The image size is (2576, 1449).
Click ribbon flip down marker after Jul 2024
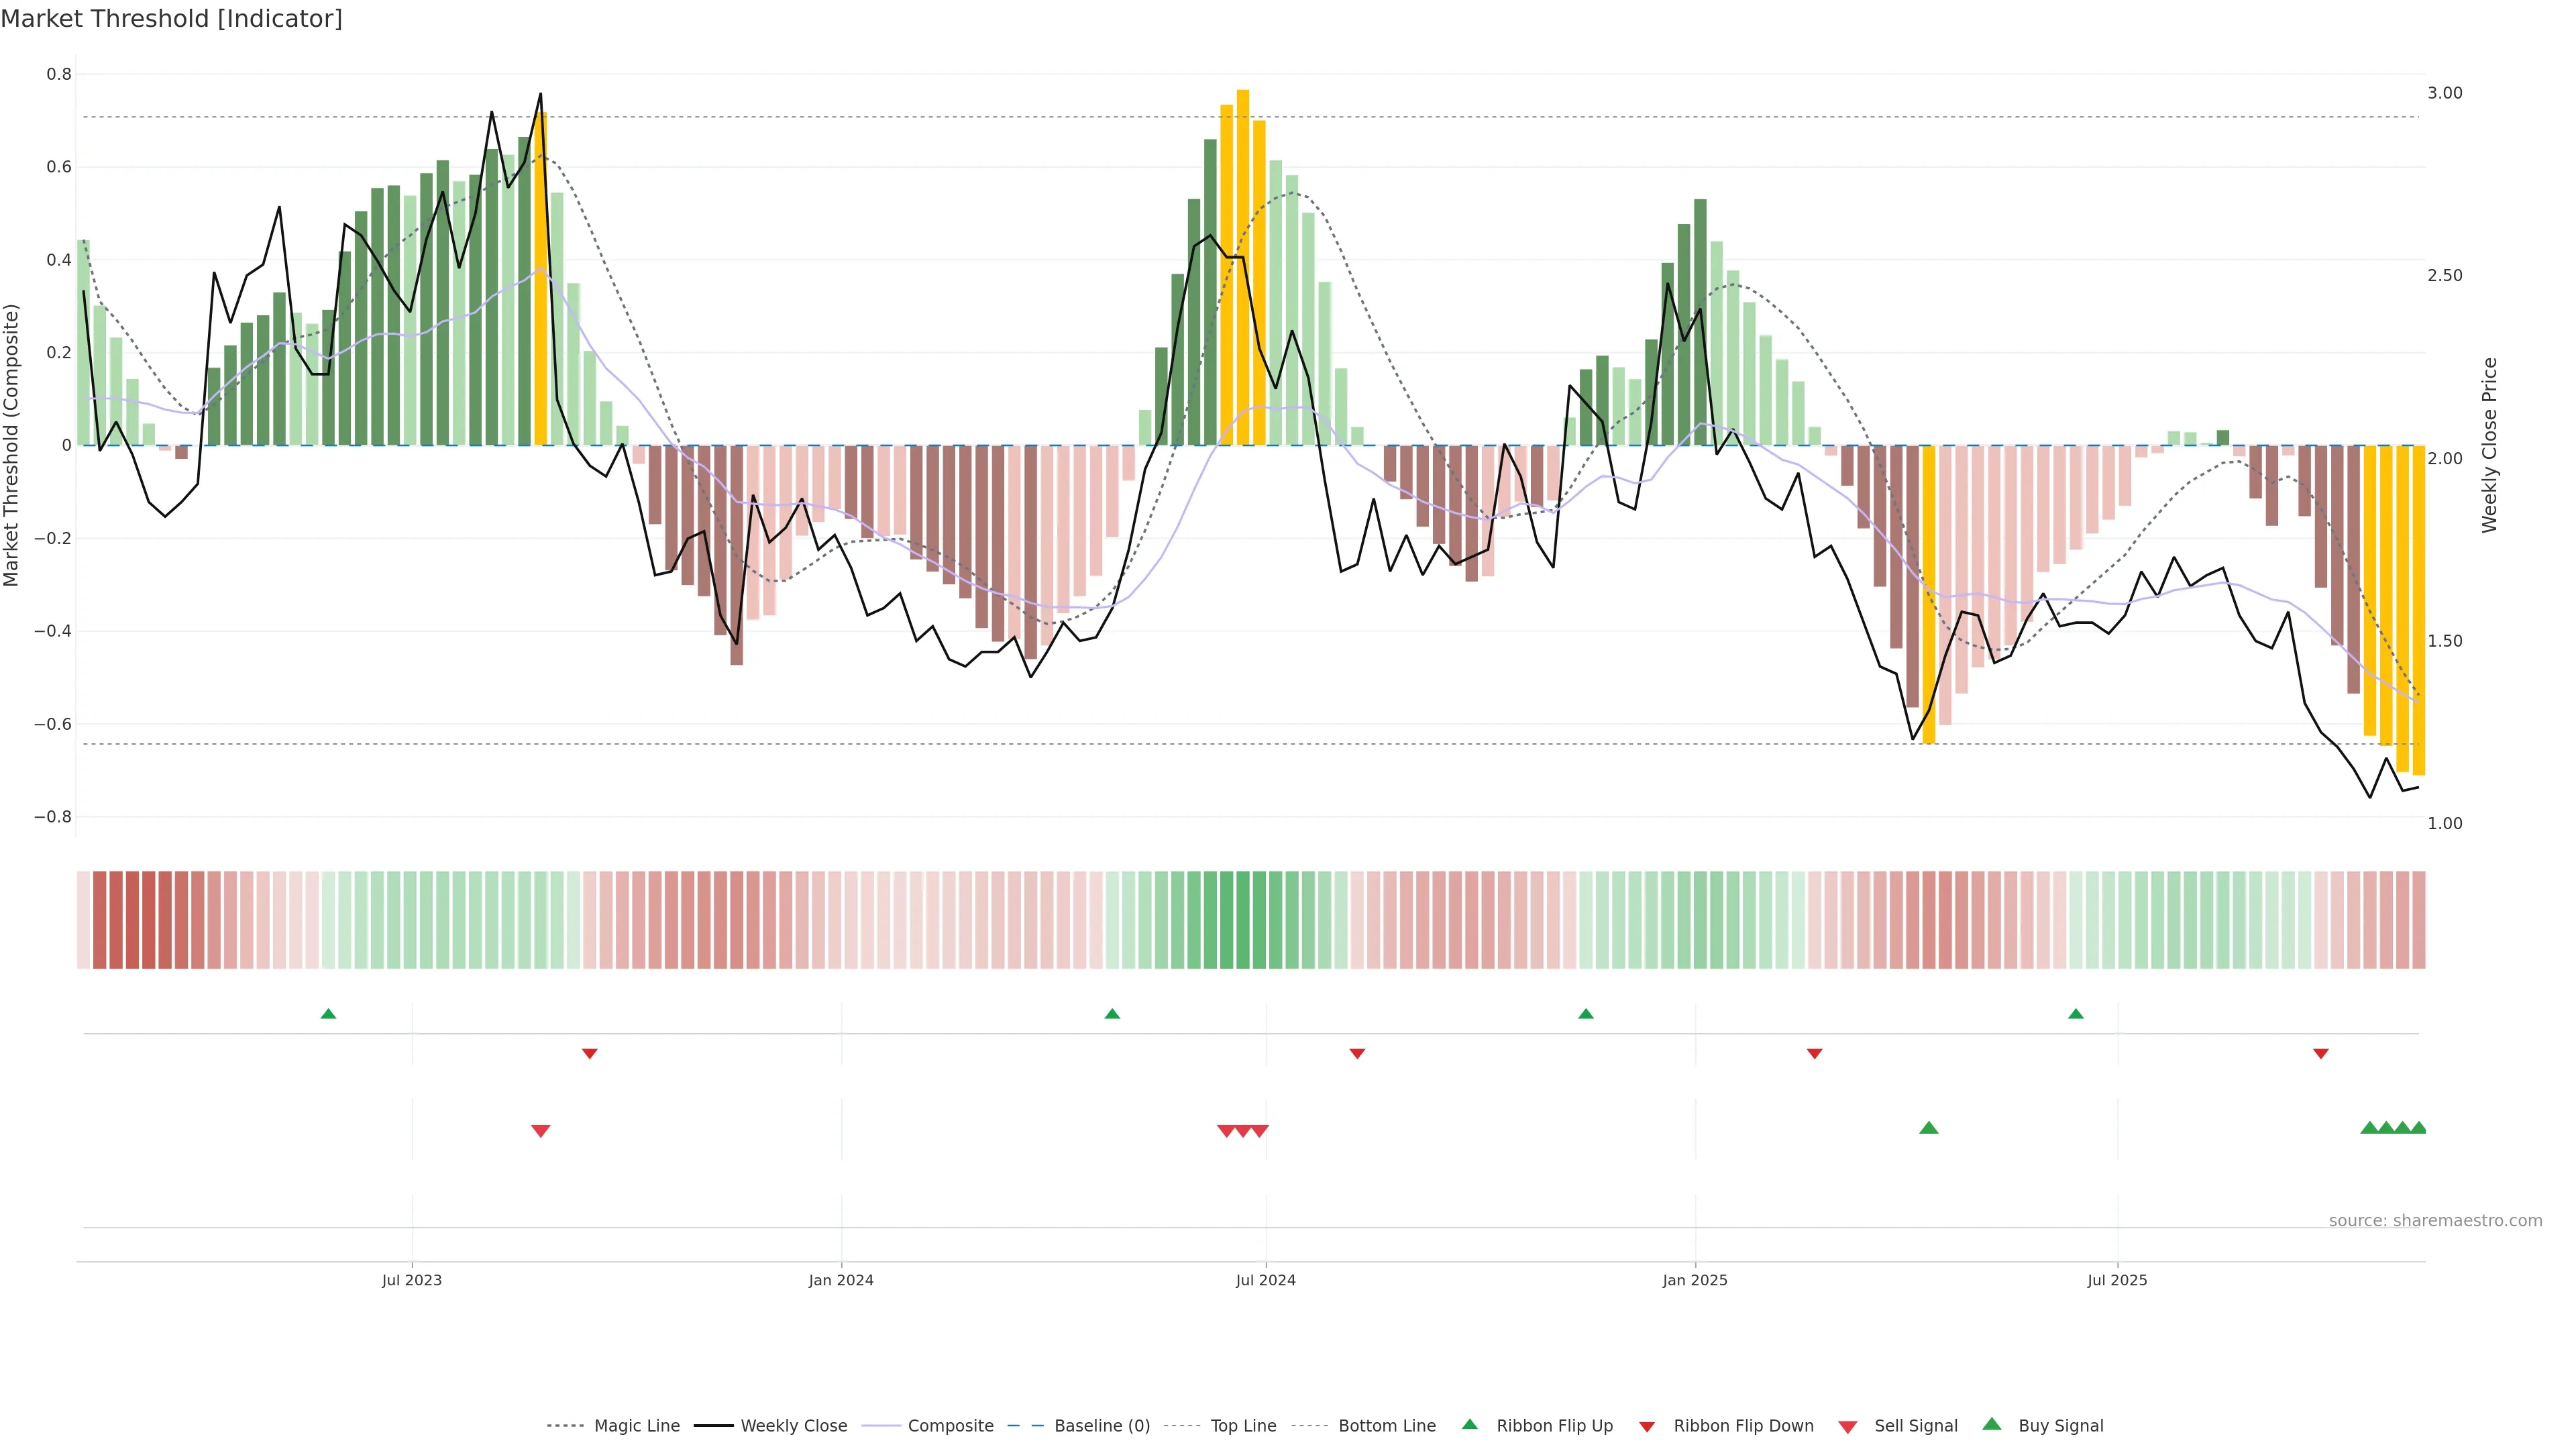(x=1357, y=1054)
